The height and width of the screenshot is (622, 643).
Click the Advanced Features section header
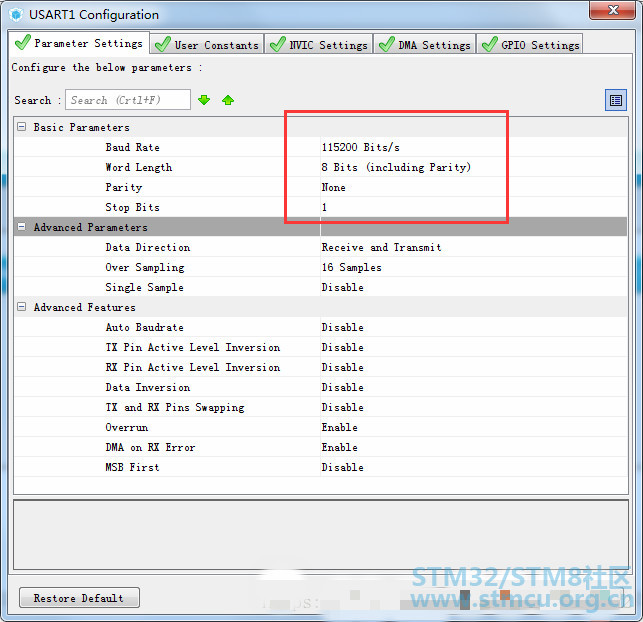(x=84, y=307)
